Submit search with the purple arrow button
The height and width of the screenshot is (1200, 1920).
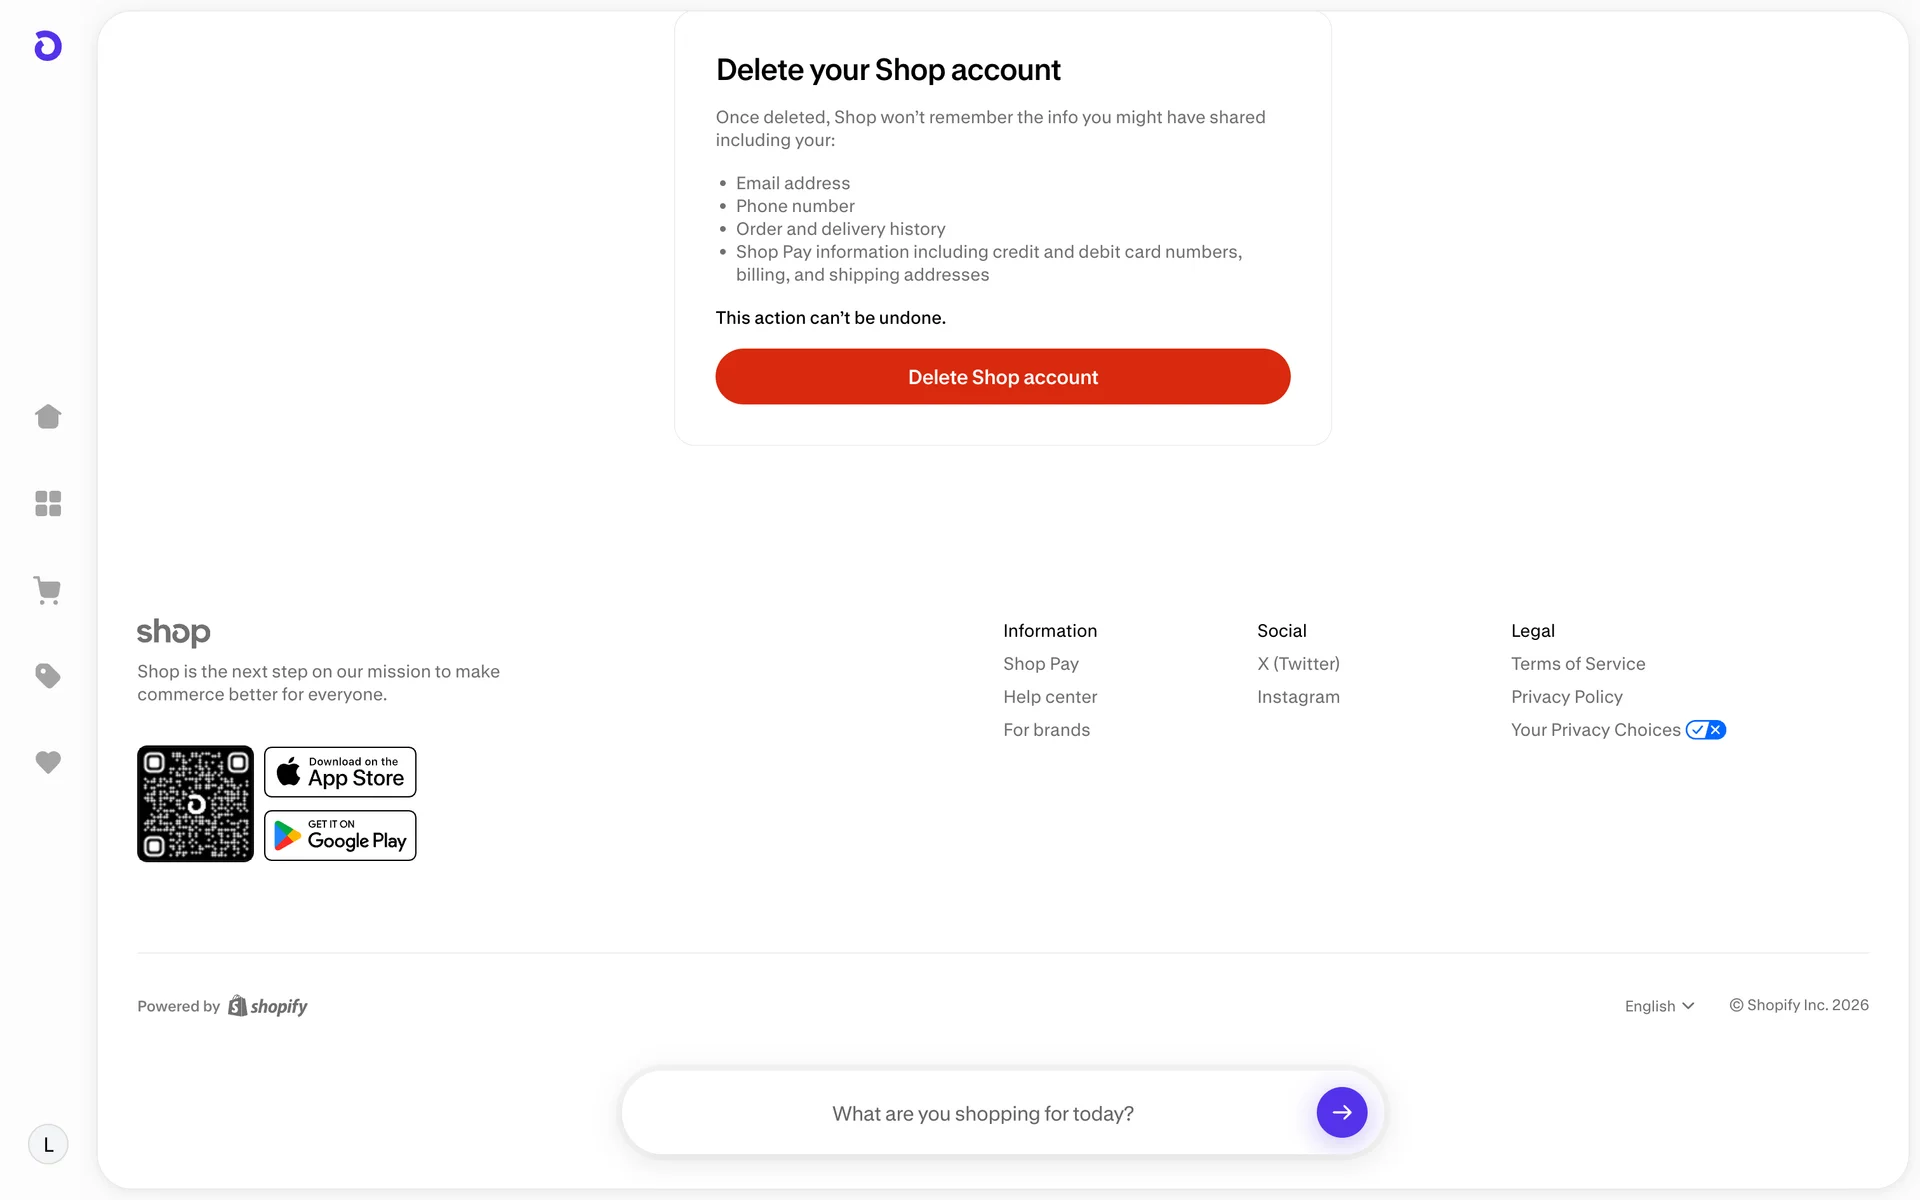pos(1341,1112)
